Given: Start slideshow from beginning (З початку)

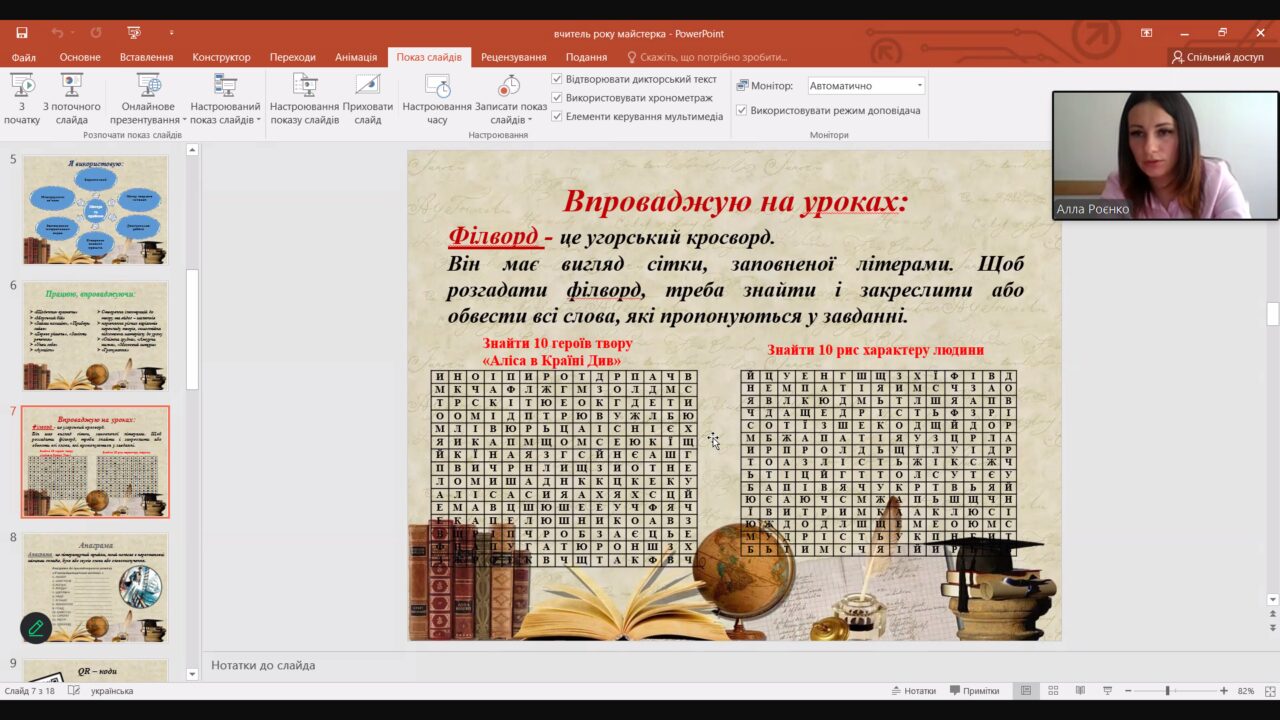Looking at the screenshot, I should click(x=22, y=99).
